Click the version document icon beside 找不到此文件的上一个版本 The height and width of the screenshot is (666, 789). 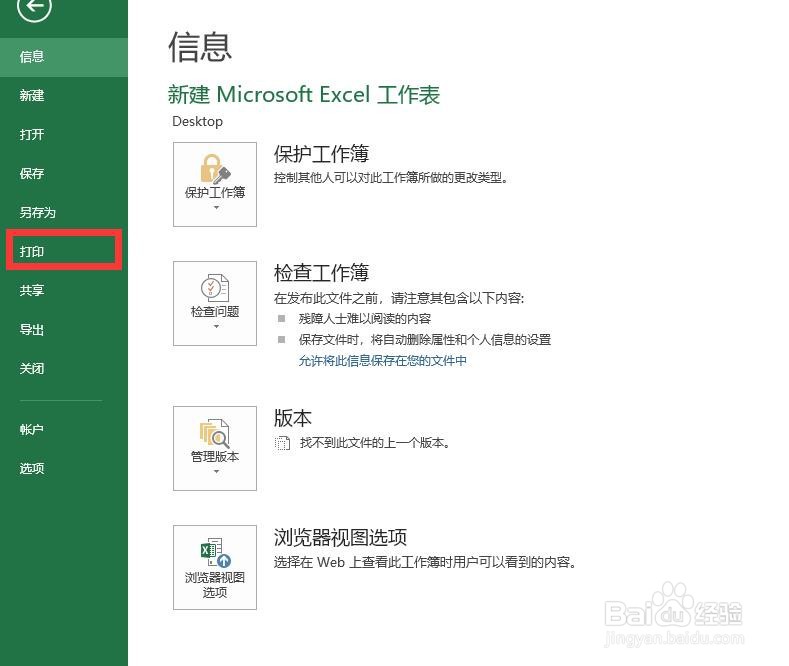click(282, 443)
